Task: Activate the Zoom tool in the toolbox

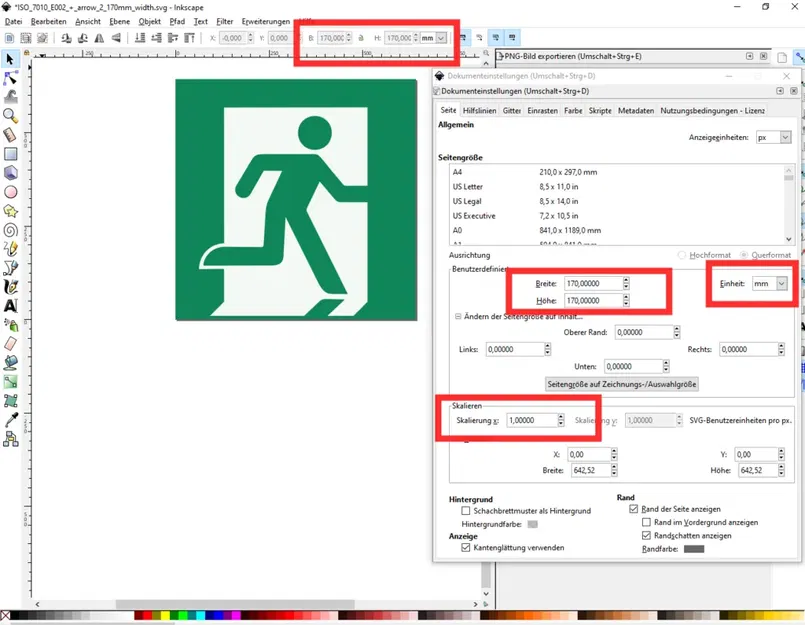Action: 12,114
